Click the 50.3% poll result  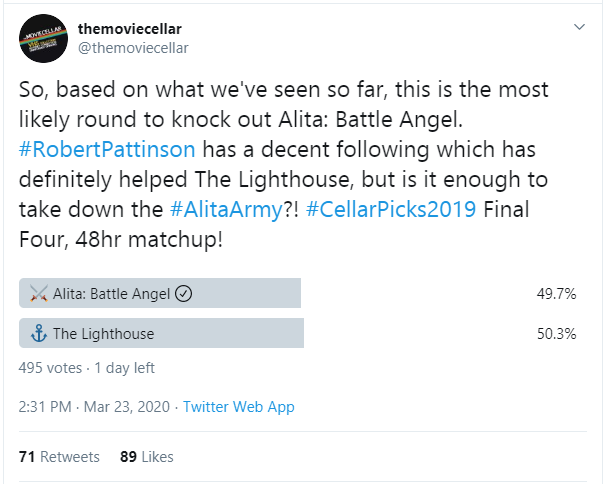[x=556, y=333]
